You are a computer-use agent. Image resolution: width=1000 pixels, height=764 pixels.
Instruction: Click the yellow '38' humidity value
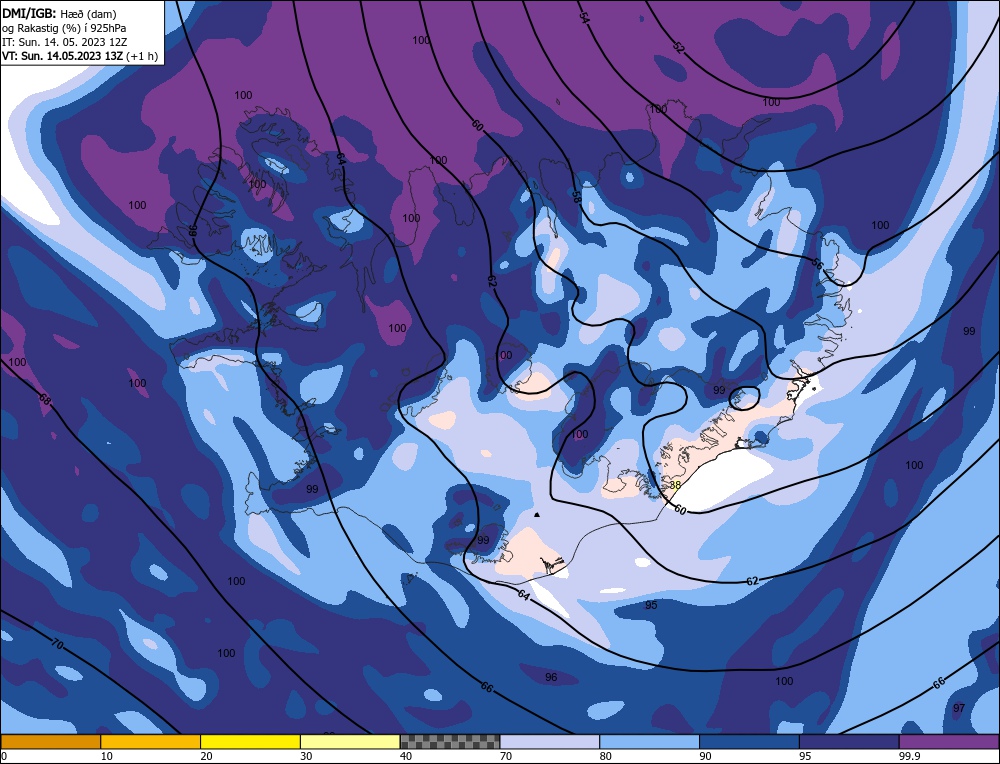pos(675,485)
